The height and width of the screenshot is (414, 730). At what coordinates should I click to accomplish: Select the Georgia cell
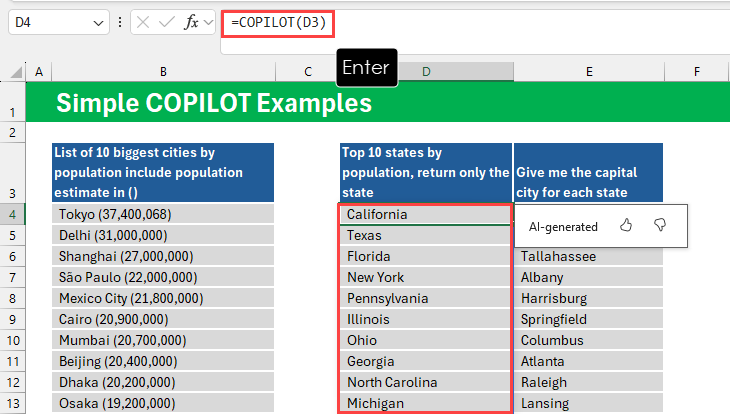[x=426, y=361]
